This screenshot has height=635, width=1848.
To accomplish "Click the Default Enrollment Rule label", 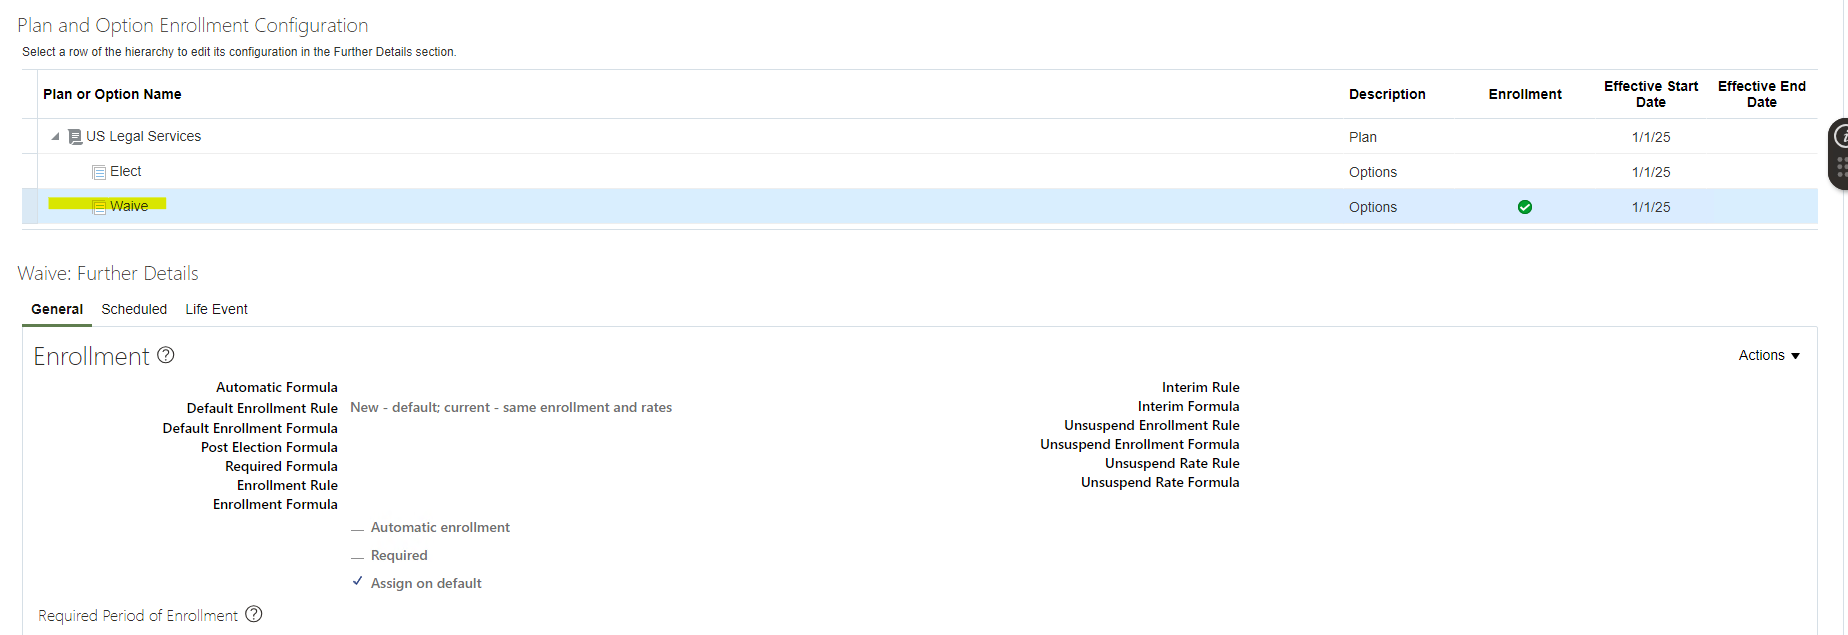I will point(262,408).
